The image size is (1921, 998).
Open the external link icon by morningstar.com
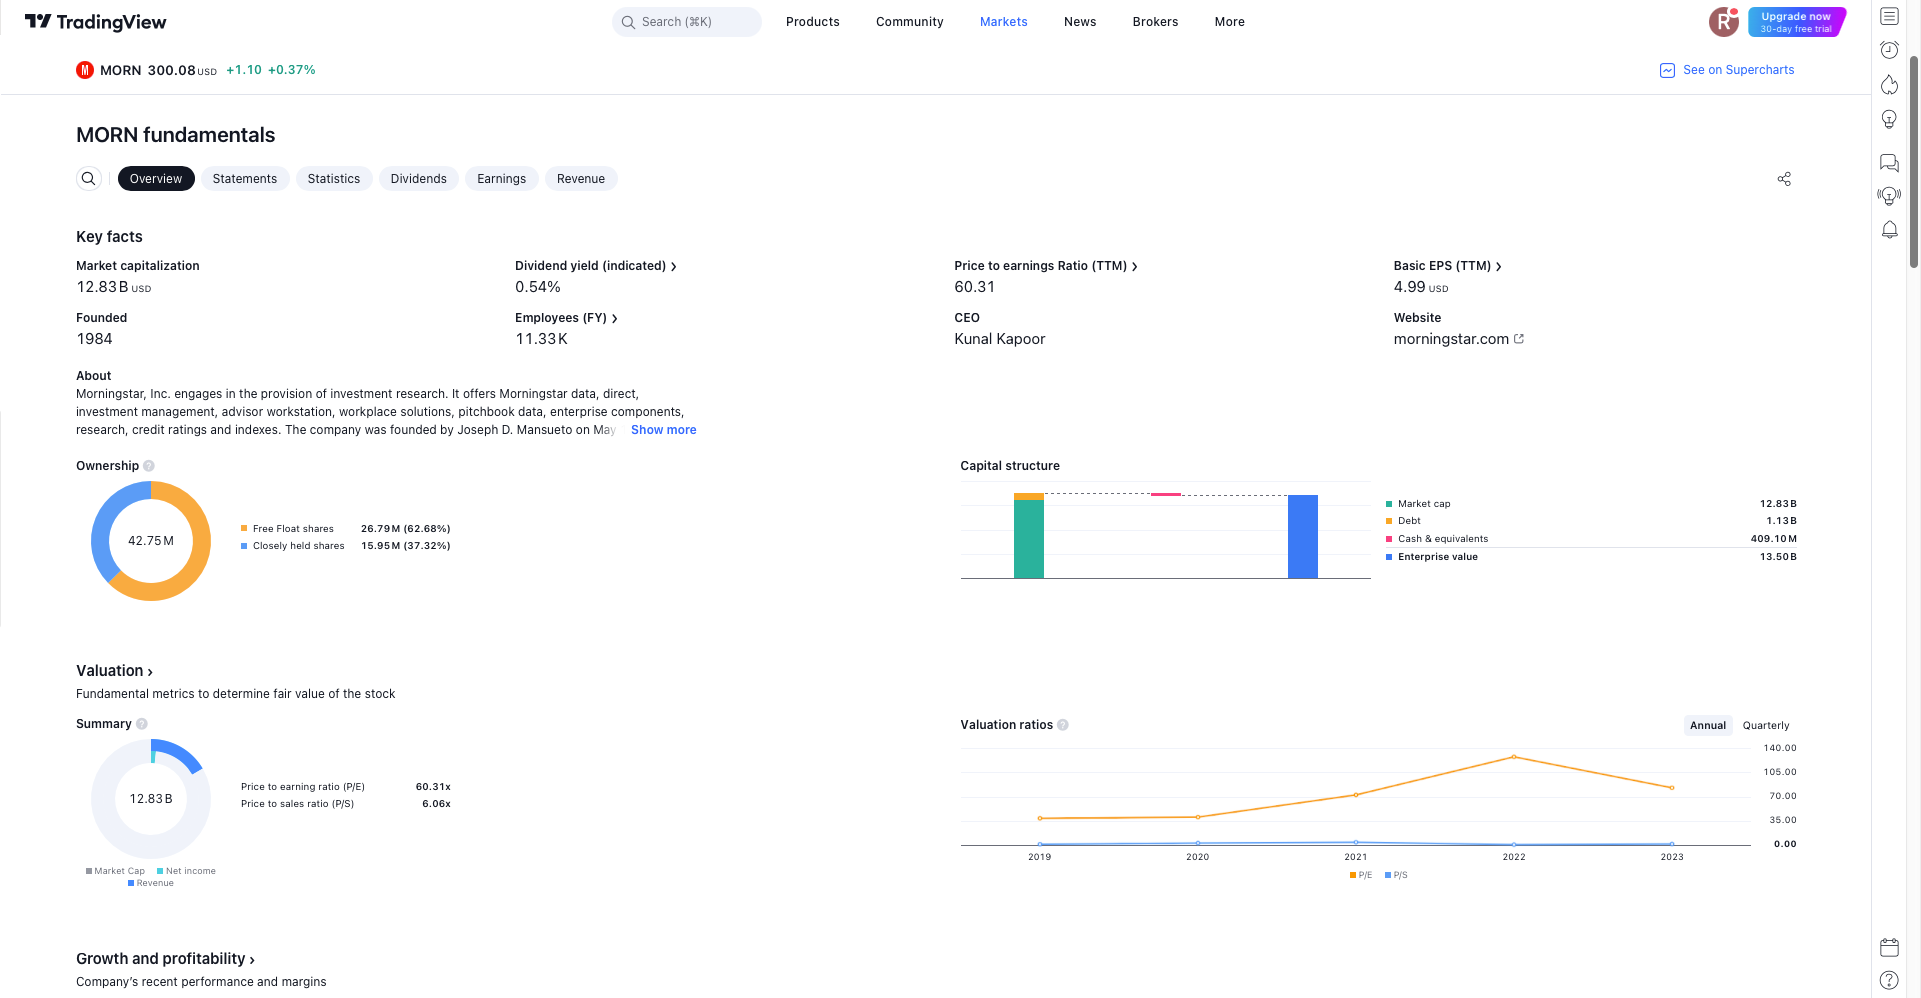[1519, 339]
